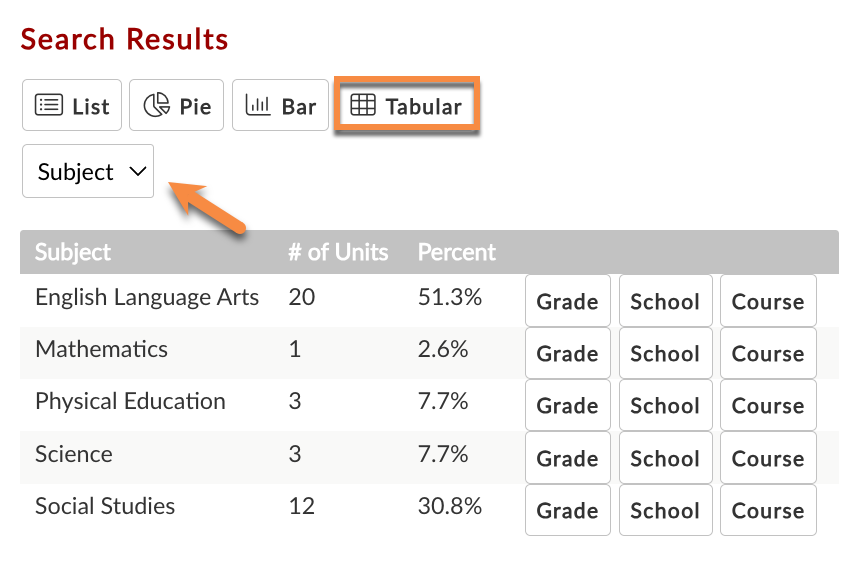
Task: Show Social Studies by School
Action: click(665, 510)
